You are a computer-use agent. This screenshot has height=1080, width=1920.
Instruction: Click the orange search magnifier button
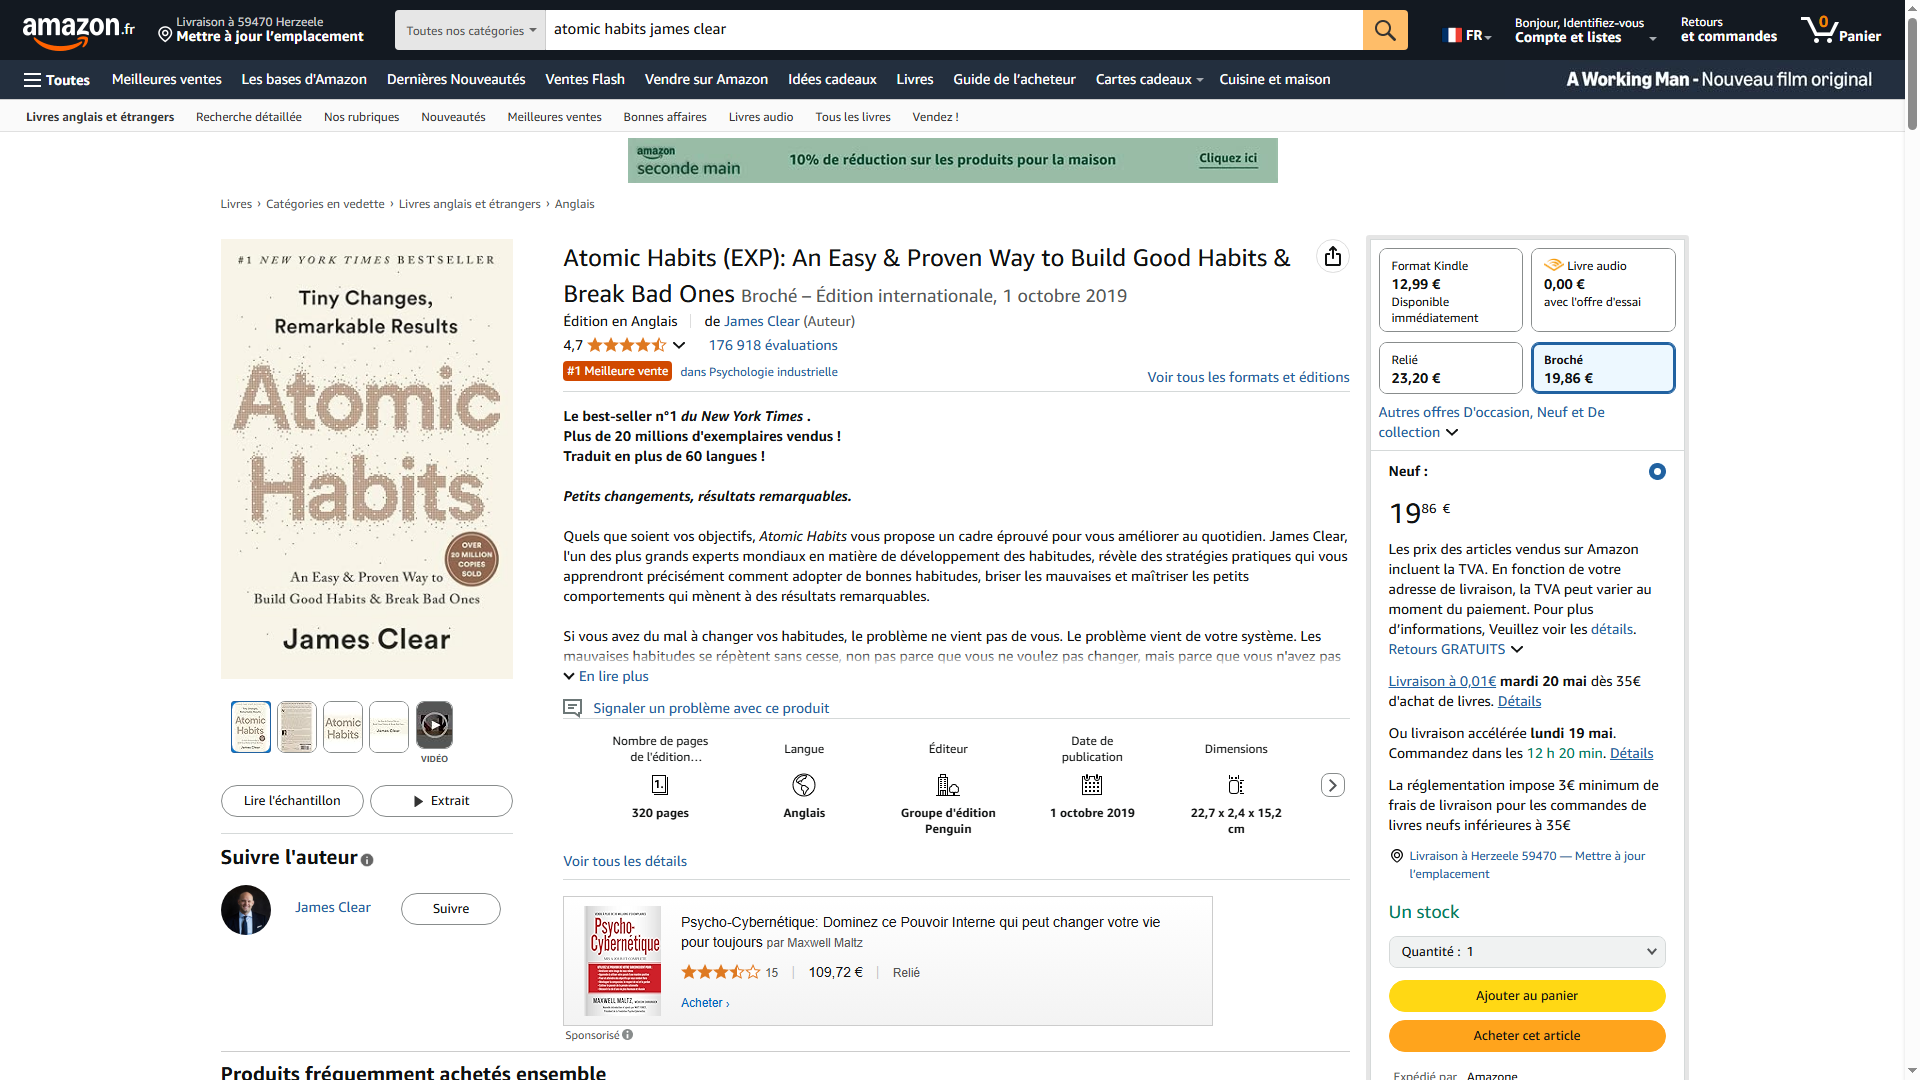tap(1384, 30)
